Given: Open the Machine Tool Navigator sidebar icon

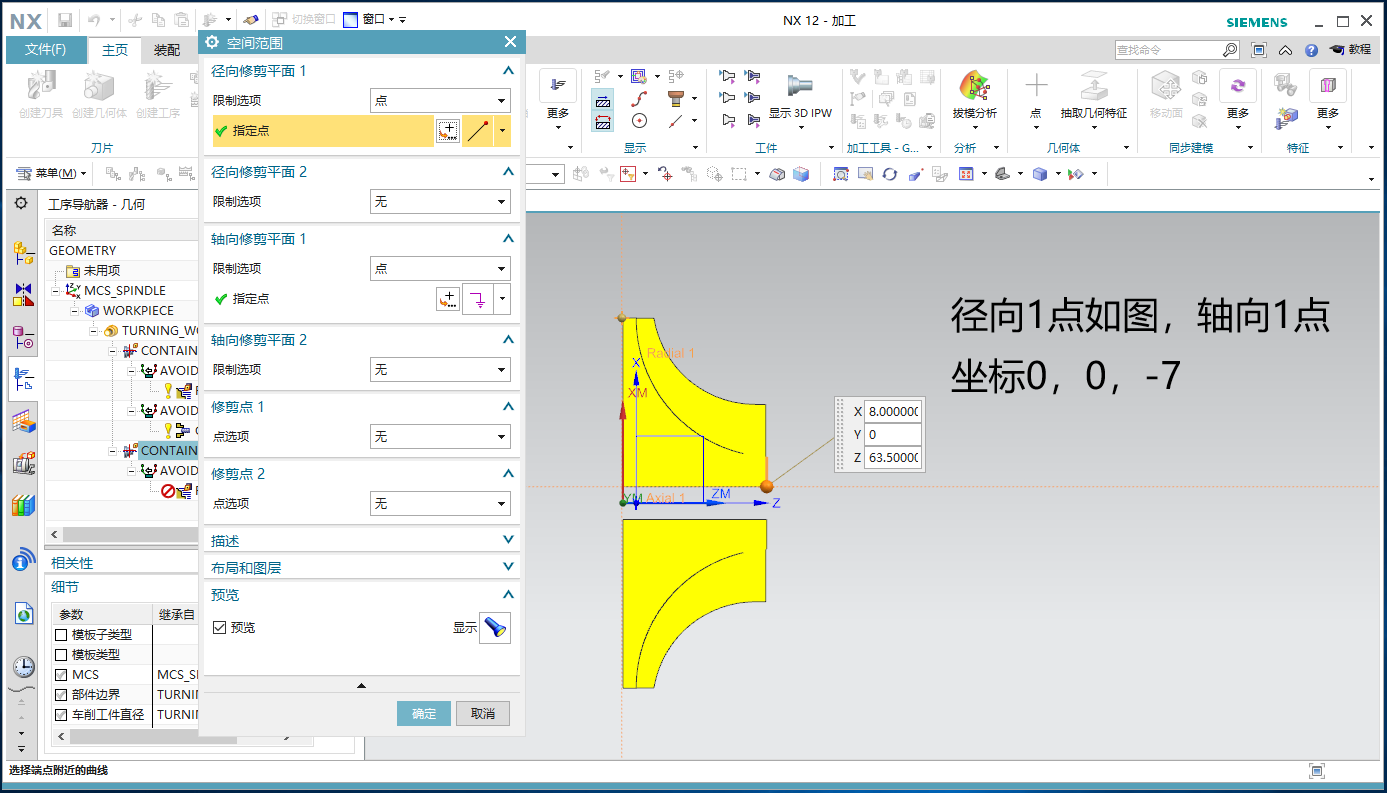Looking at the screenshot, I should [x=23, y=464].
